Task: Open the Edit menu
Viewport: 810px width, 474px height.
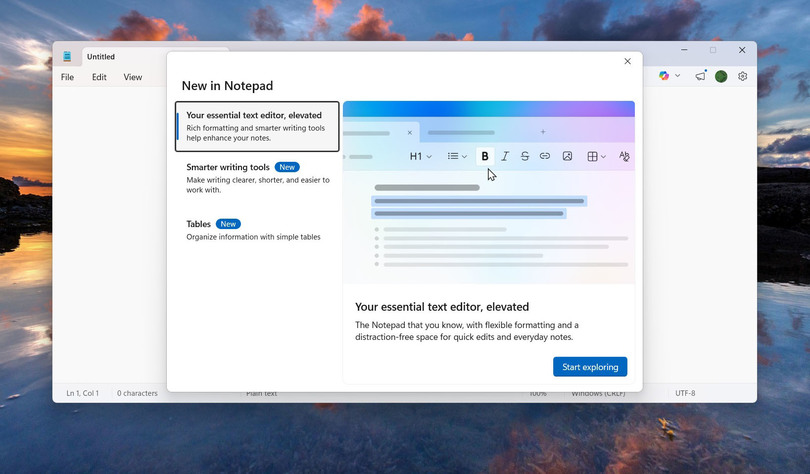Action: pos(99,77)
